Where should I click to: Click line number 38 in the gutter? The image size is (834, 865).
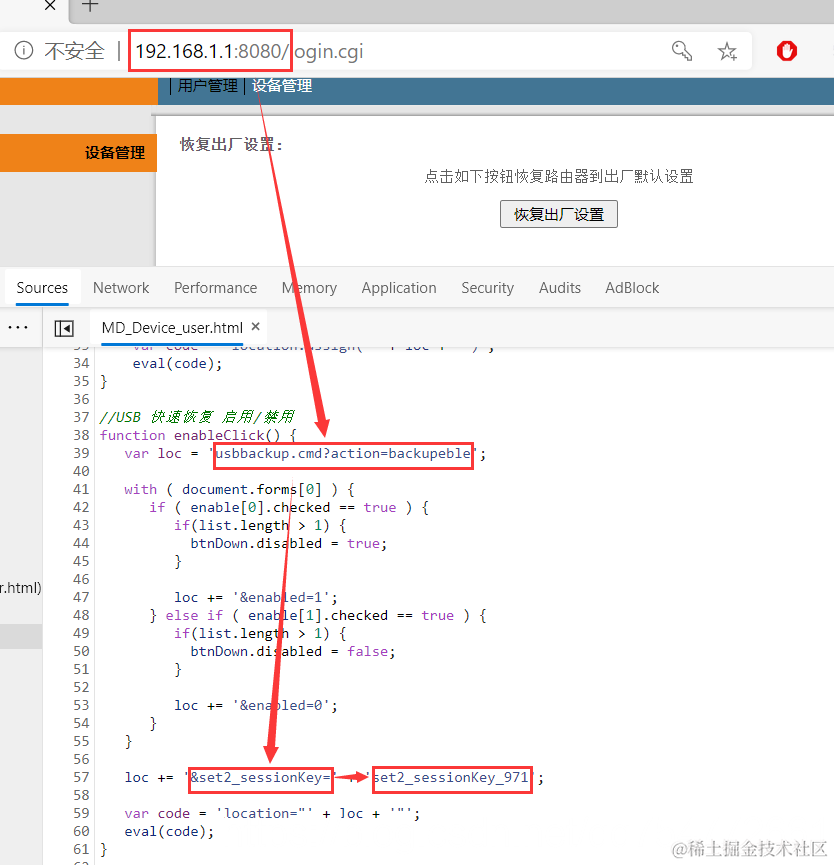pyautogui.click(x=81, y=435)
